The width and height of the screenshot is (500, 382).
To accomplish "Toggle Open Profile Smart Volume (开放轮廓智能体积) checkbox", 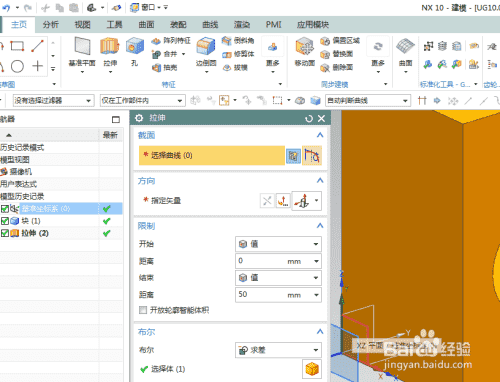I will (143, 310).
